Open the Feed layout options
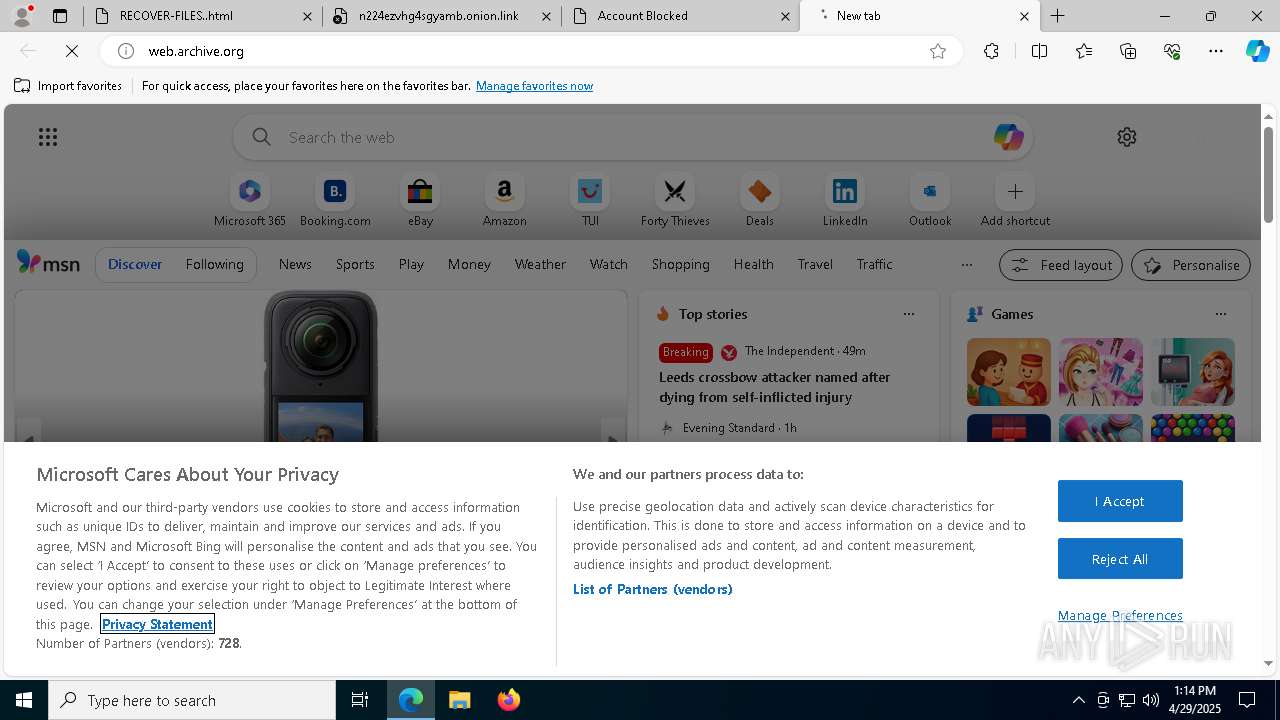1280x720 pixels. pos(1061,265)
